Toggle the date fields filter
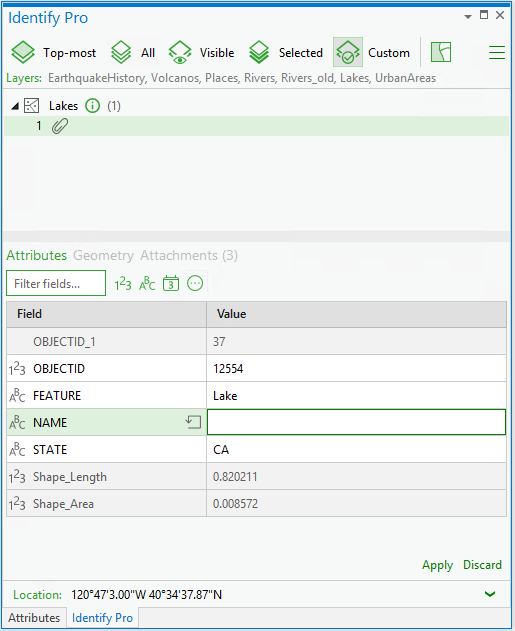Image resolution: width=515 pixels, height=631 pixels. (x=171, y=284)
